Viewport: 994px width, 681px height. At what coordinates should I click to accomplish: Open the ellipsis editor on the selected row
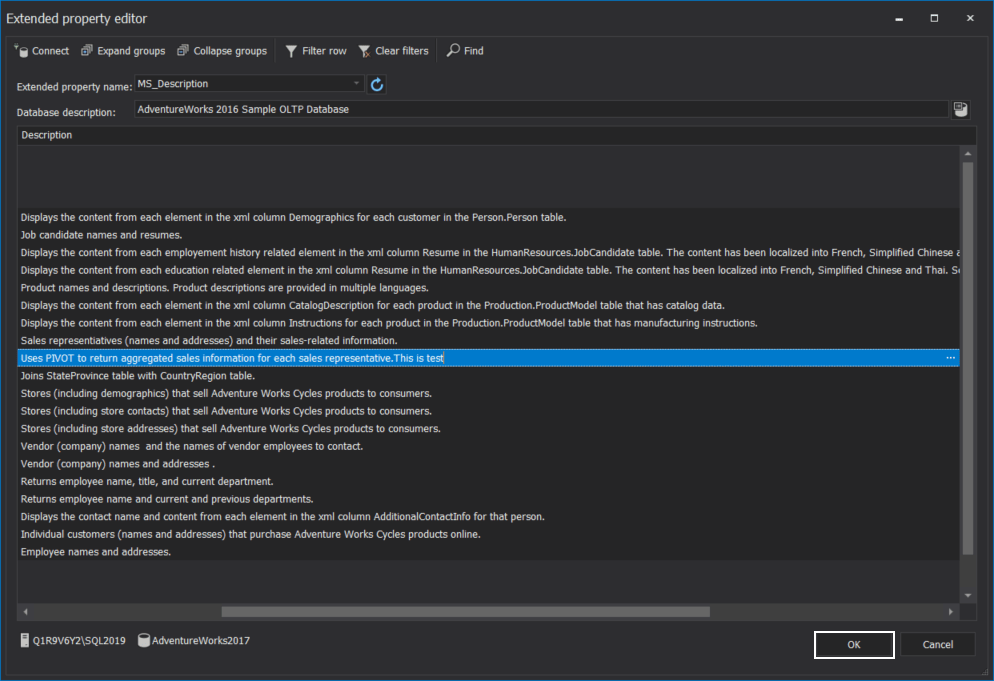coord(950,357)
